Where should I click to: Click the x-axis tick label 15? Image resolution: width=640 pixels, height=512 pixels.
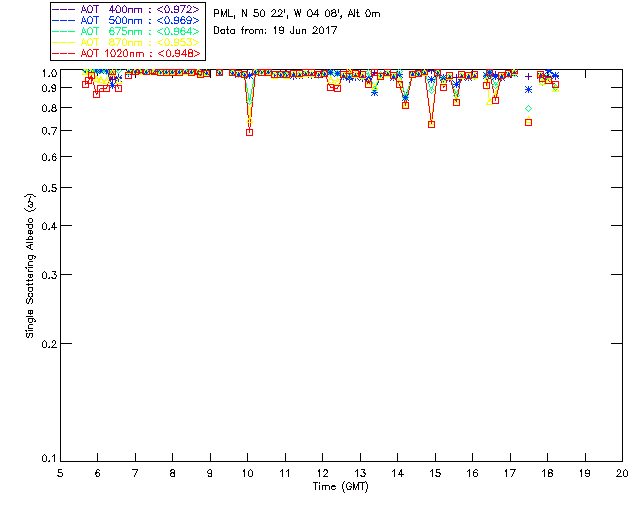pyautogui.click(x=435, y=473)
